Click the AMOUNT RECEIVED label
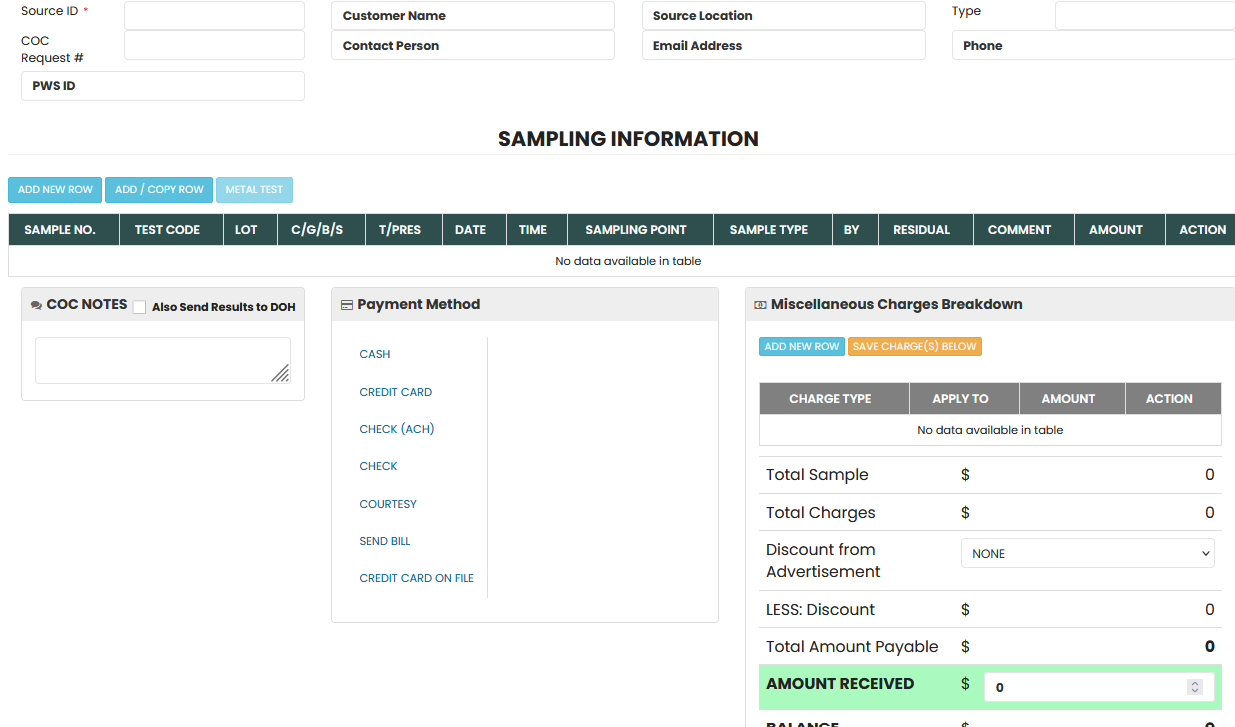The width and height of the screenshot is (1235, 727). [840, 684]
